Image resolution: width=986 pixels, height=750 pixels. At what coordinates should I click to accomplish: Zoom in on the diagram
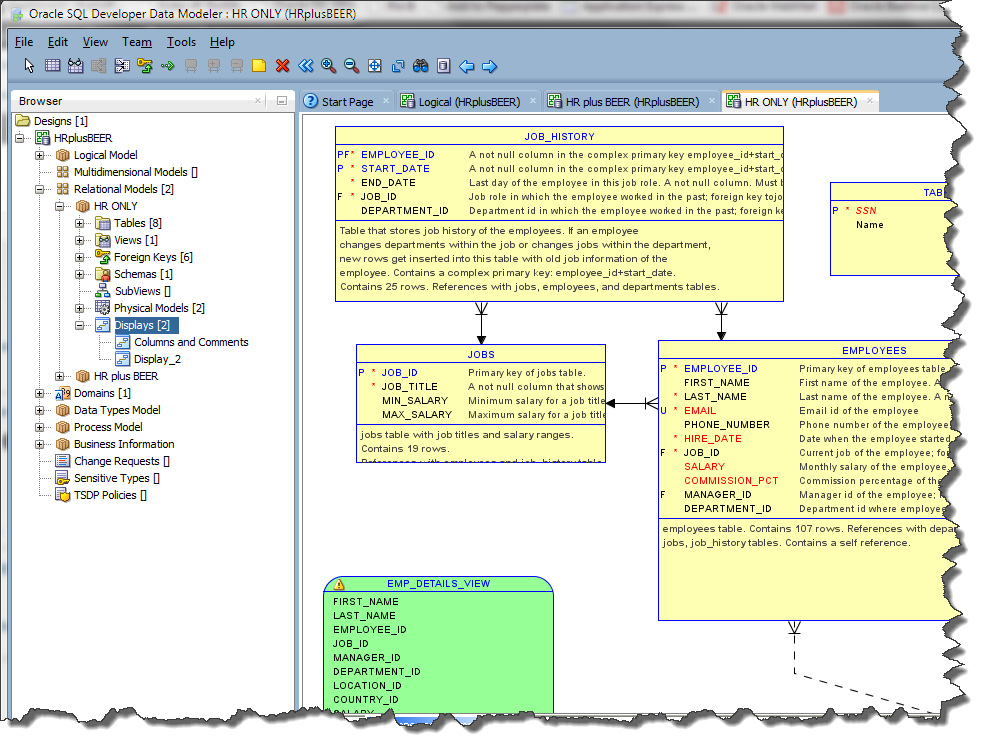tap(328, 65)
